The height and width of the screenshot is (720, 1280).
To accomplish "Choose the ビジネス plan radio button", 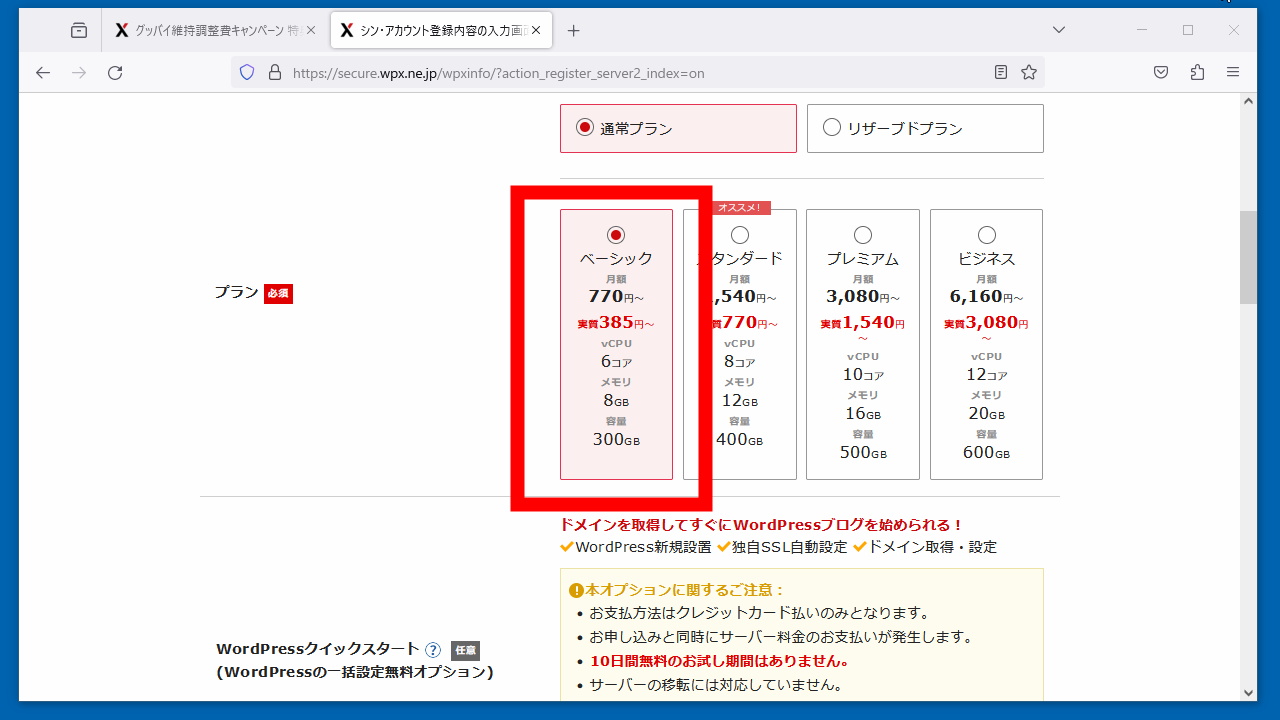I will (987, 235).
